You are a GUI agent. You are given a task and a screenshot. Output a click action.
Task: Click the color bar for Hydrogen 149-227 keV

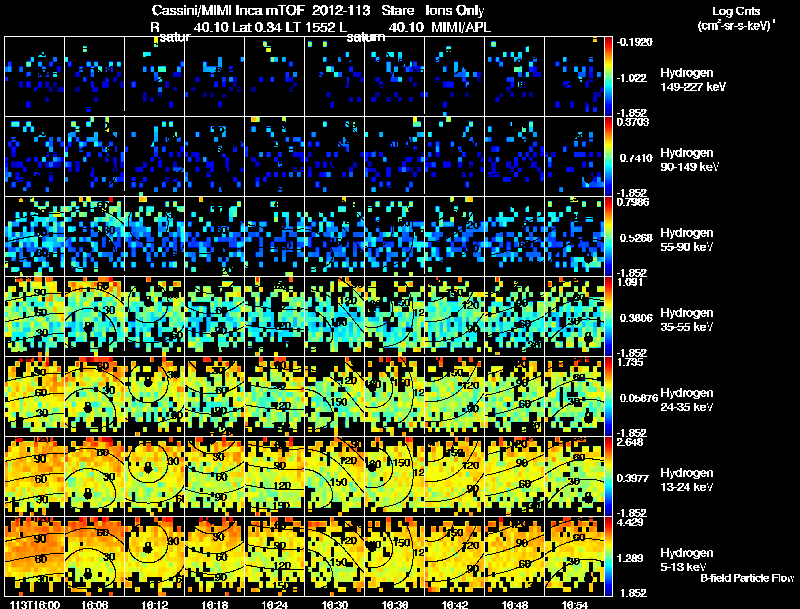(608, 77)
